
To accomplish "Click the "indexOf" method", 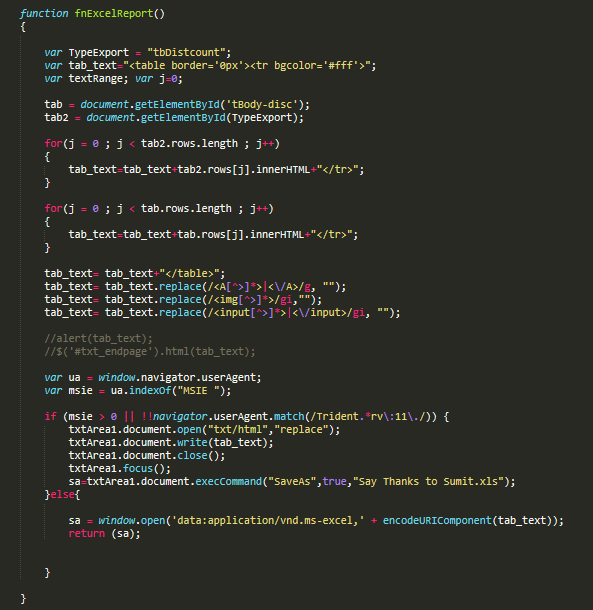I will (x=150, y=391).
